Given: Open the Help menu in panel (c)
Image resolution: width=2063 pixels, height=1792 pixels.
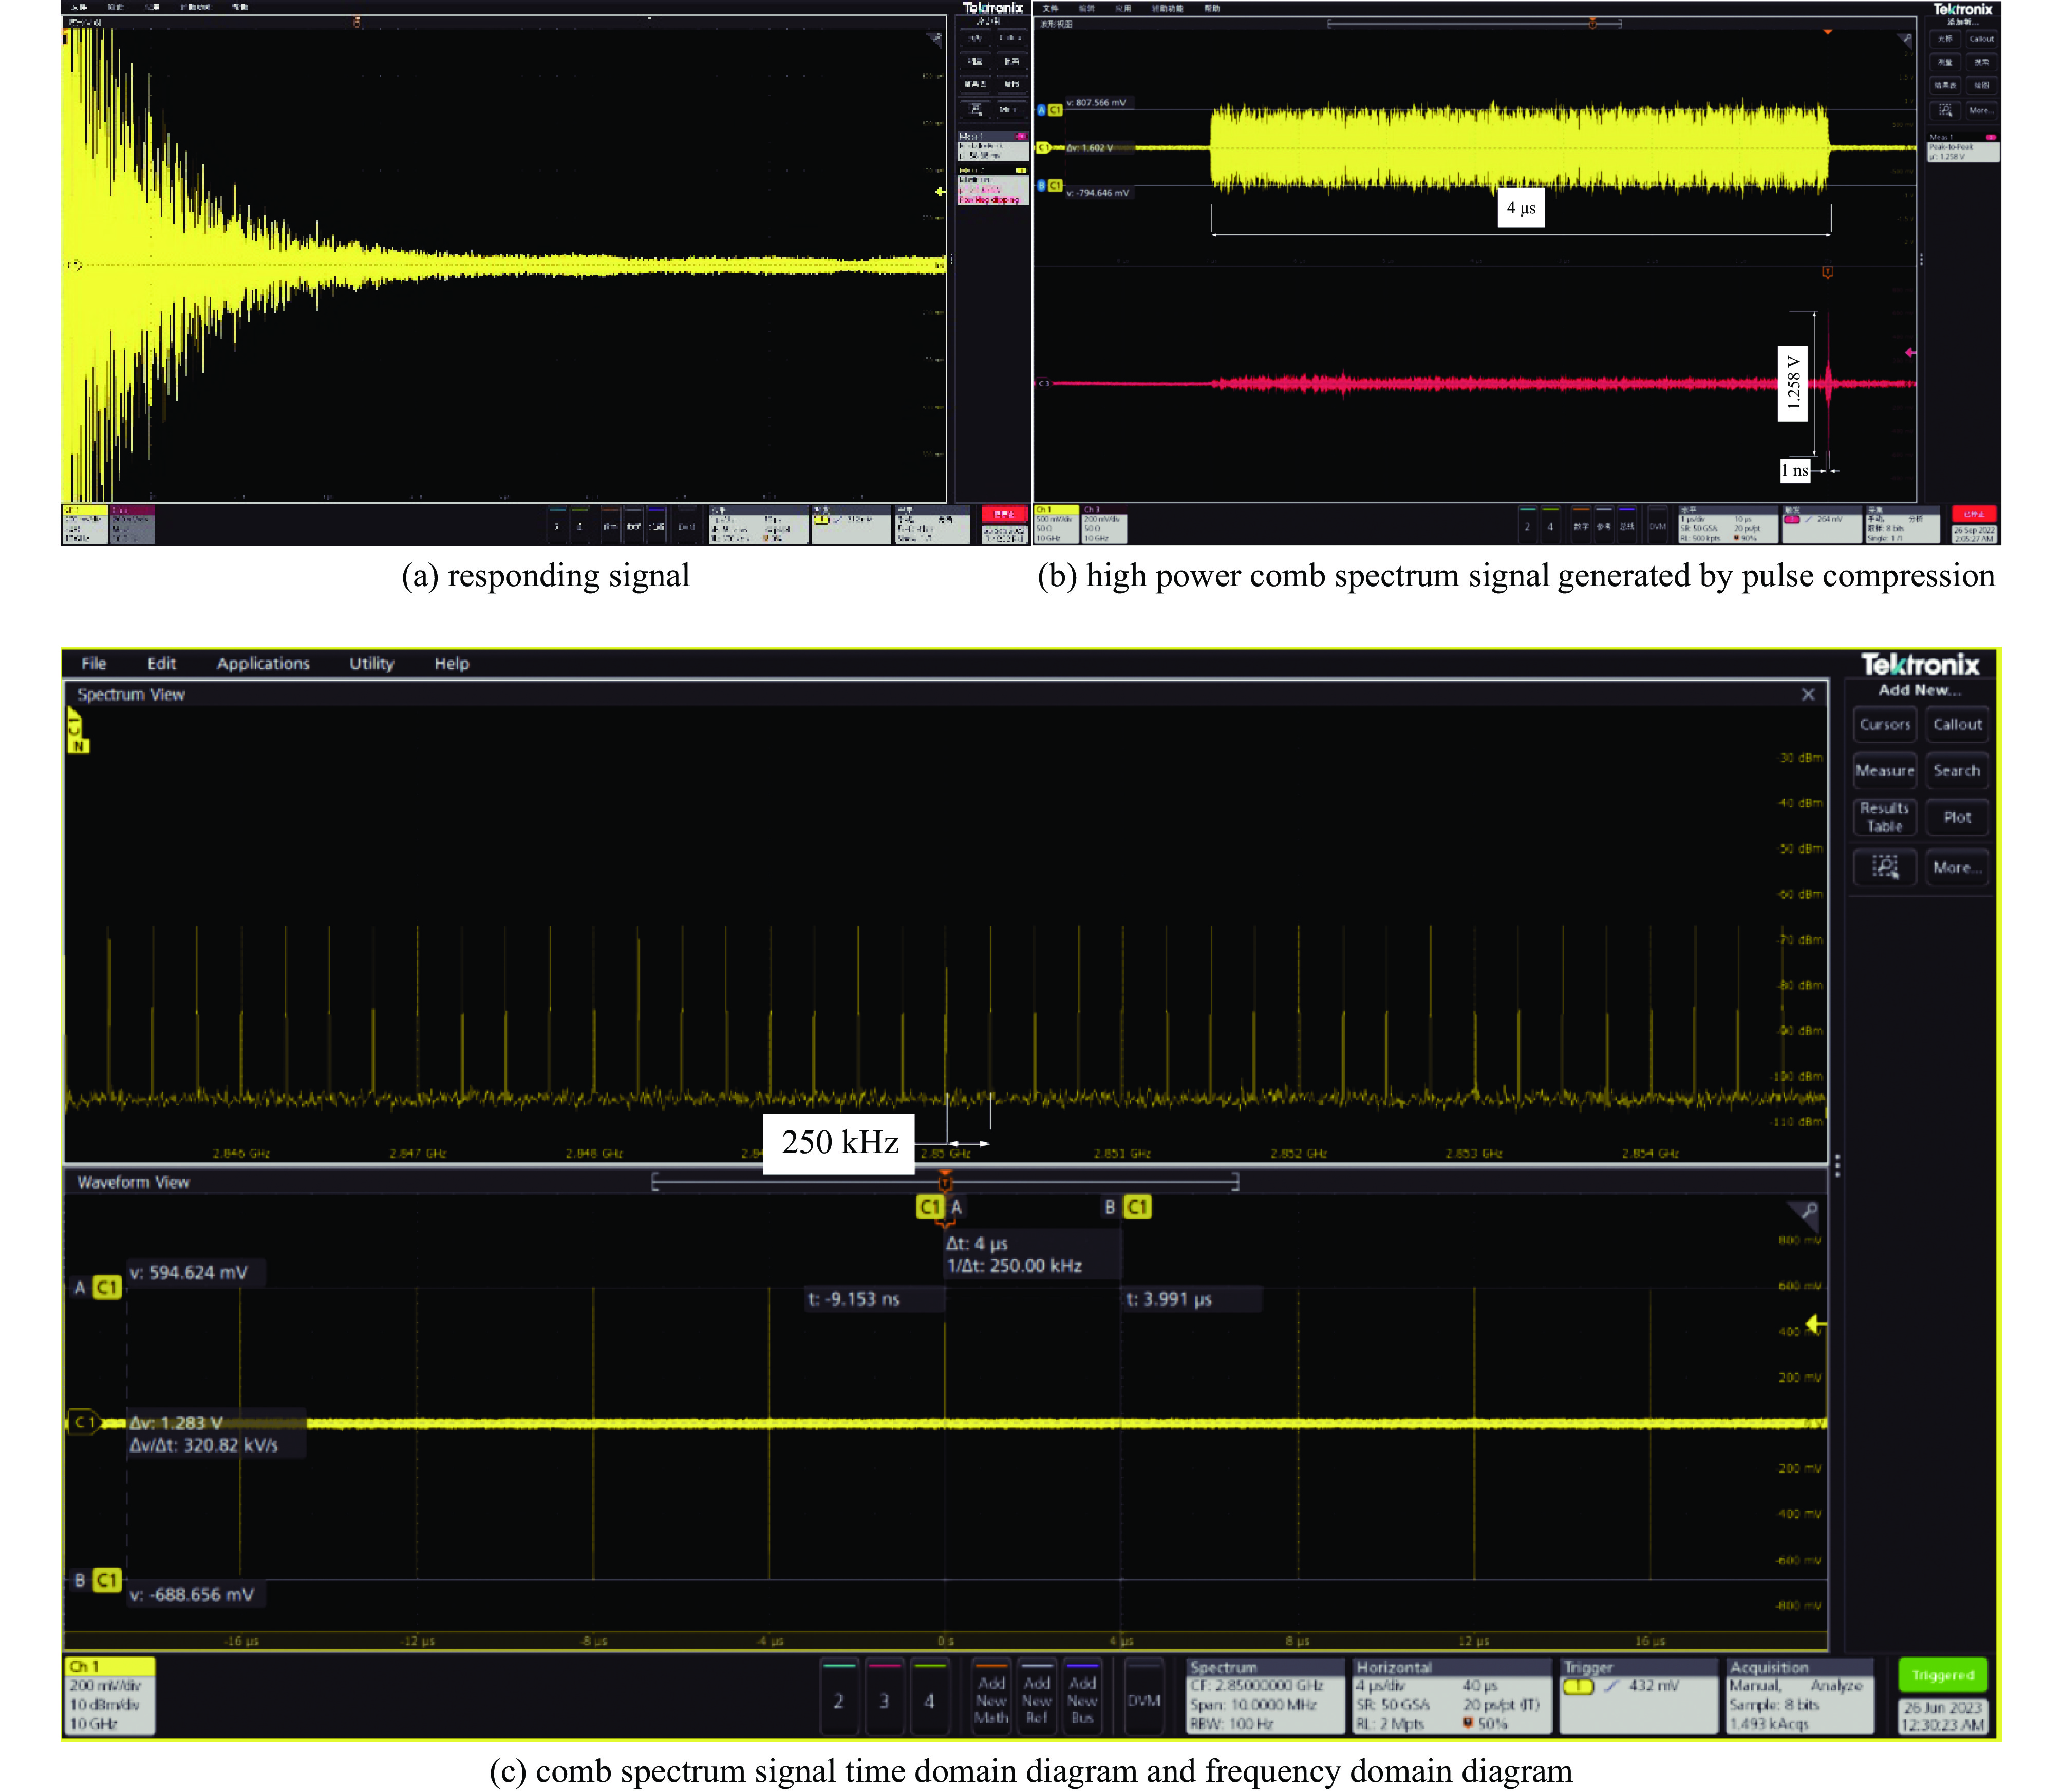Looking at the screenshot, I should click(x=451, y=663).
